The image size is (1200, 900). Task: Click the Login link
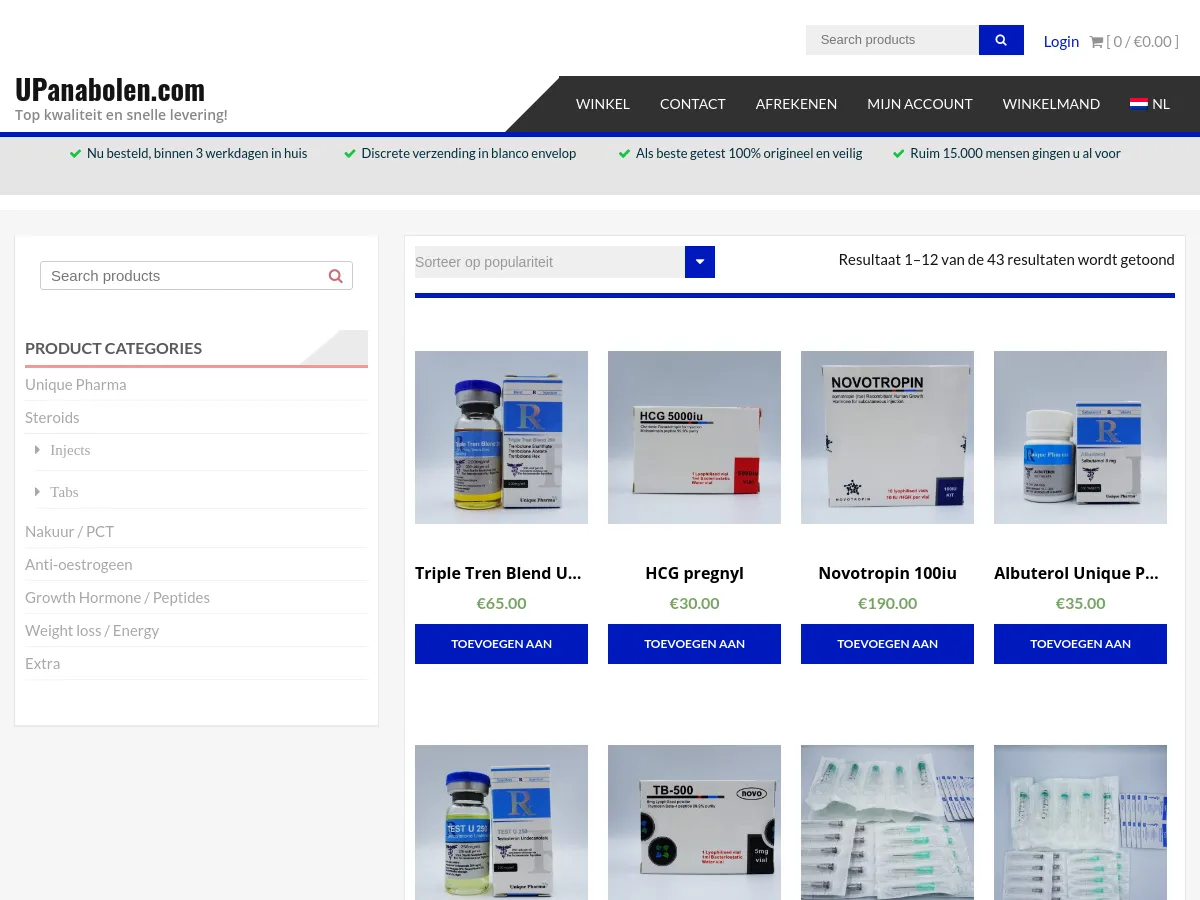coord(1061,41)
